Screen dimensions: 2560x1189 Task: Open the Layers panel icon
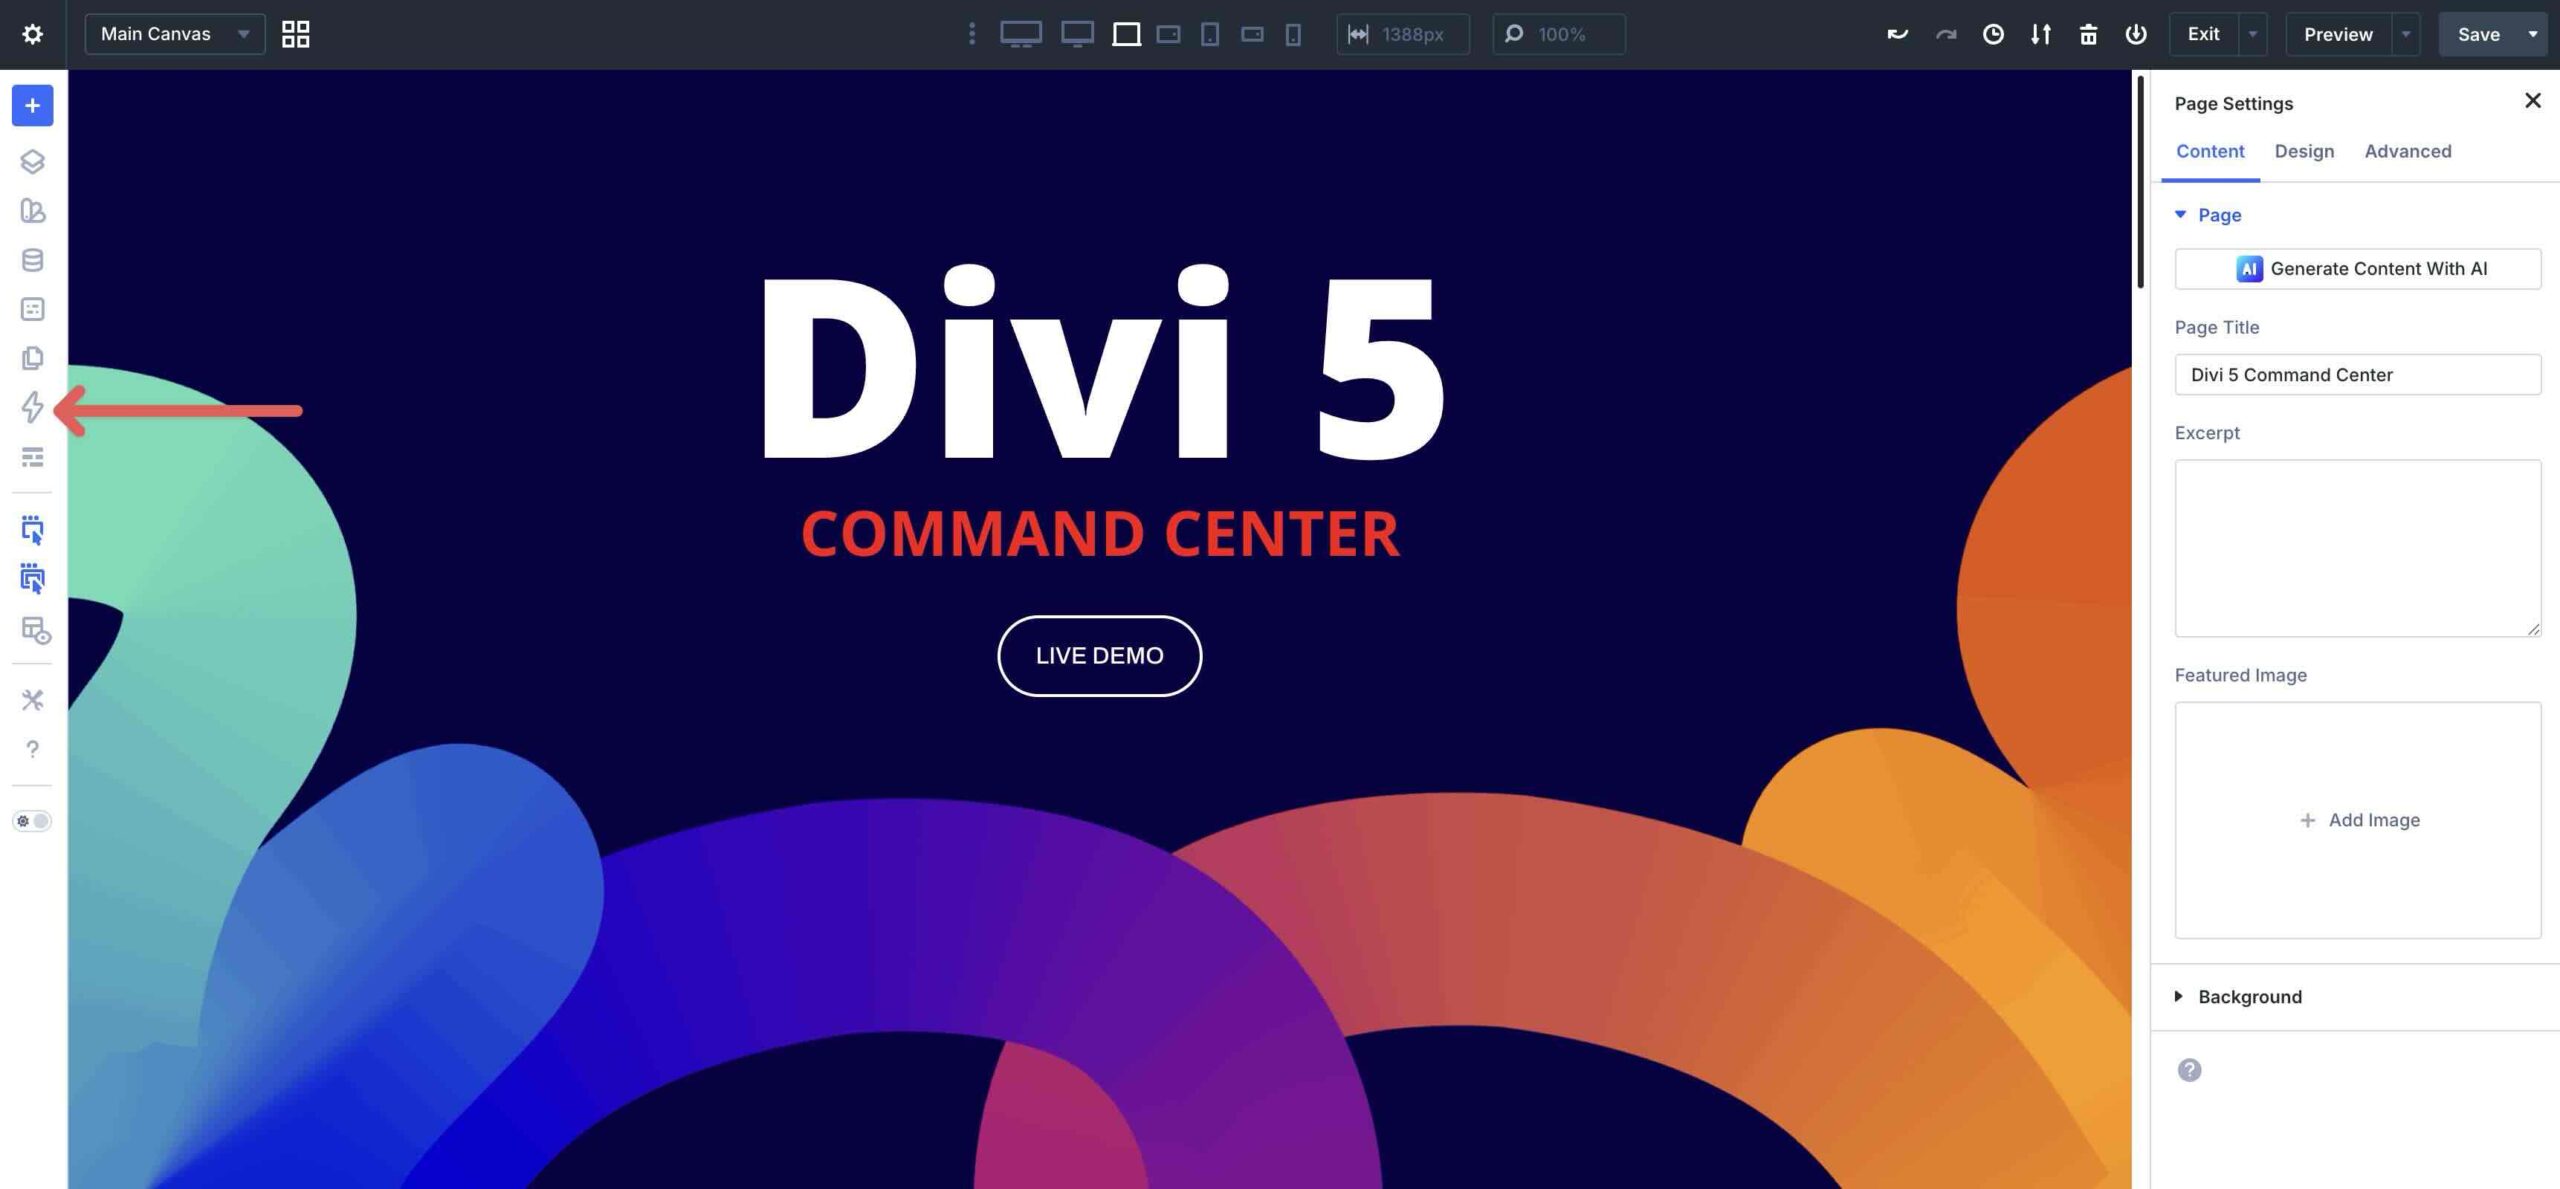(x=32, y=161)
